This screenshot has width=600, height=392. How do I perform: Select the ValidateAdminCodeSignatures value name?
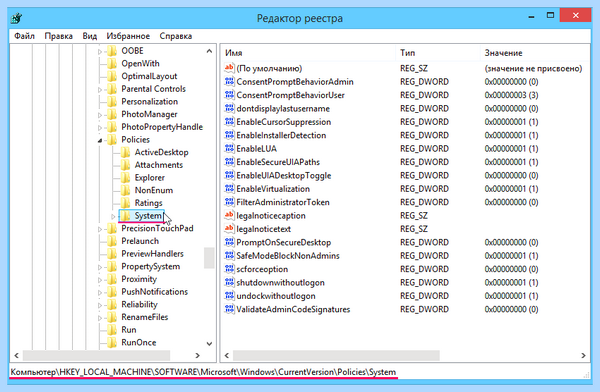coord(293,309)
